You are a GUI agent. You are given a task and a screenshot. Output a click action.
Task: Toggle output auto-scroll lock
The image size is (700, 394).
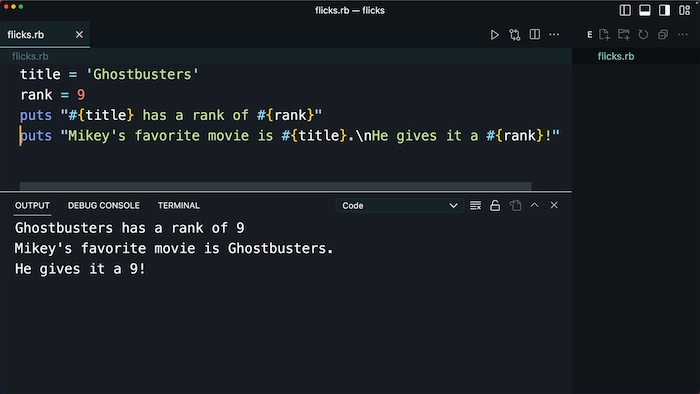(x=495, y=205)
